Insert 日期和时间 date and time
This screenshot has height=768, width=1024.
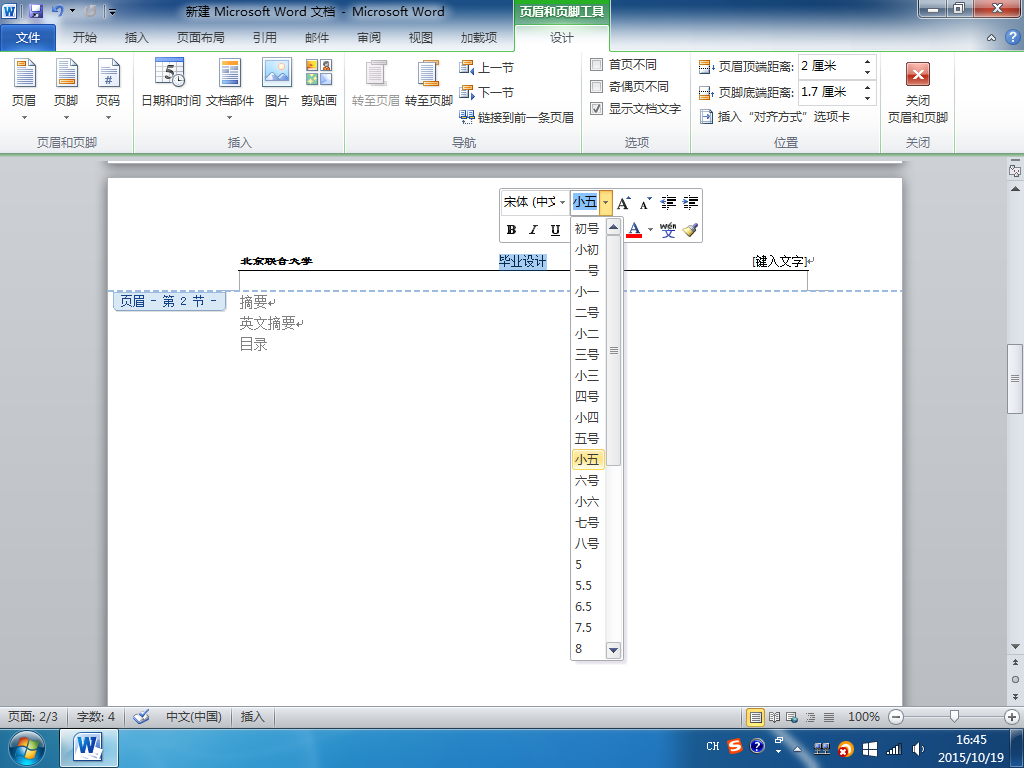pyautogui.click(x=170, y=84)
